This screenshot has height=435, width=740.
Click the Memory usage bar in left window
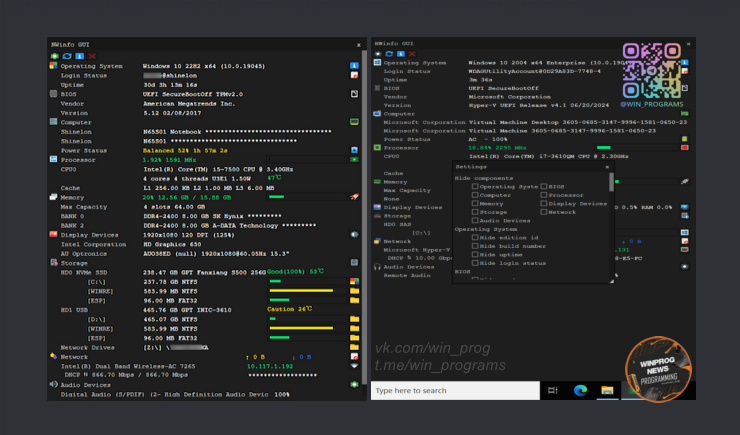coord(307,197)
